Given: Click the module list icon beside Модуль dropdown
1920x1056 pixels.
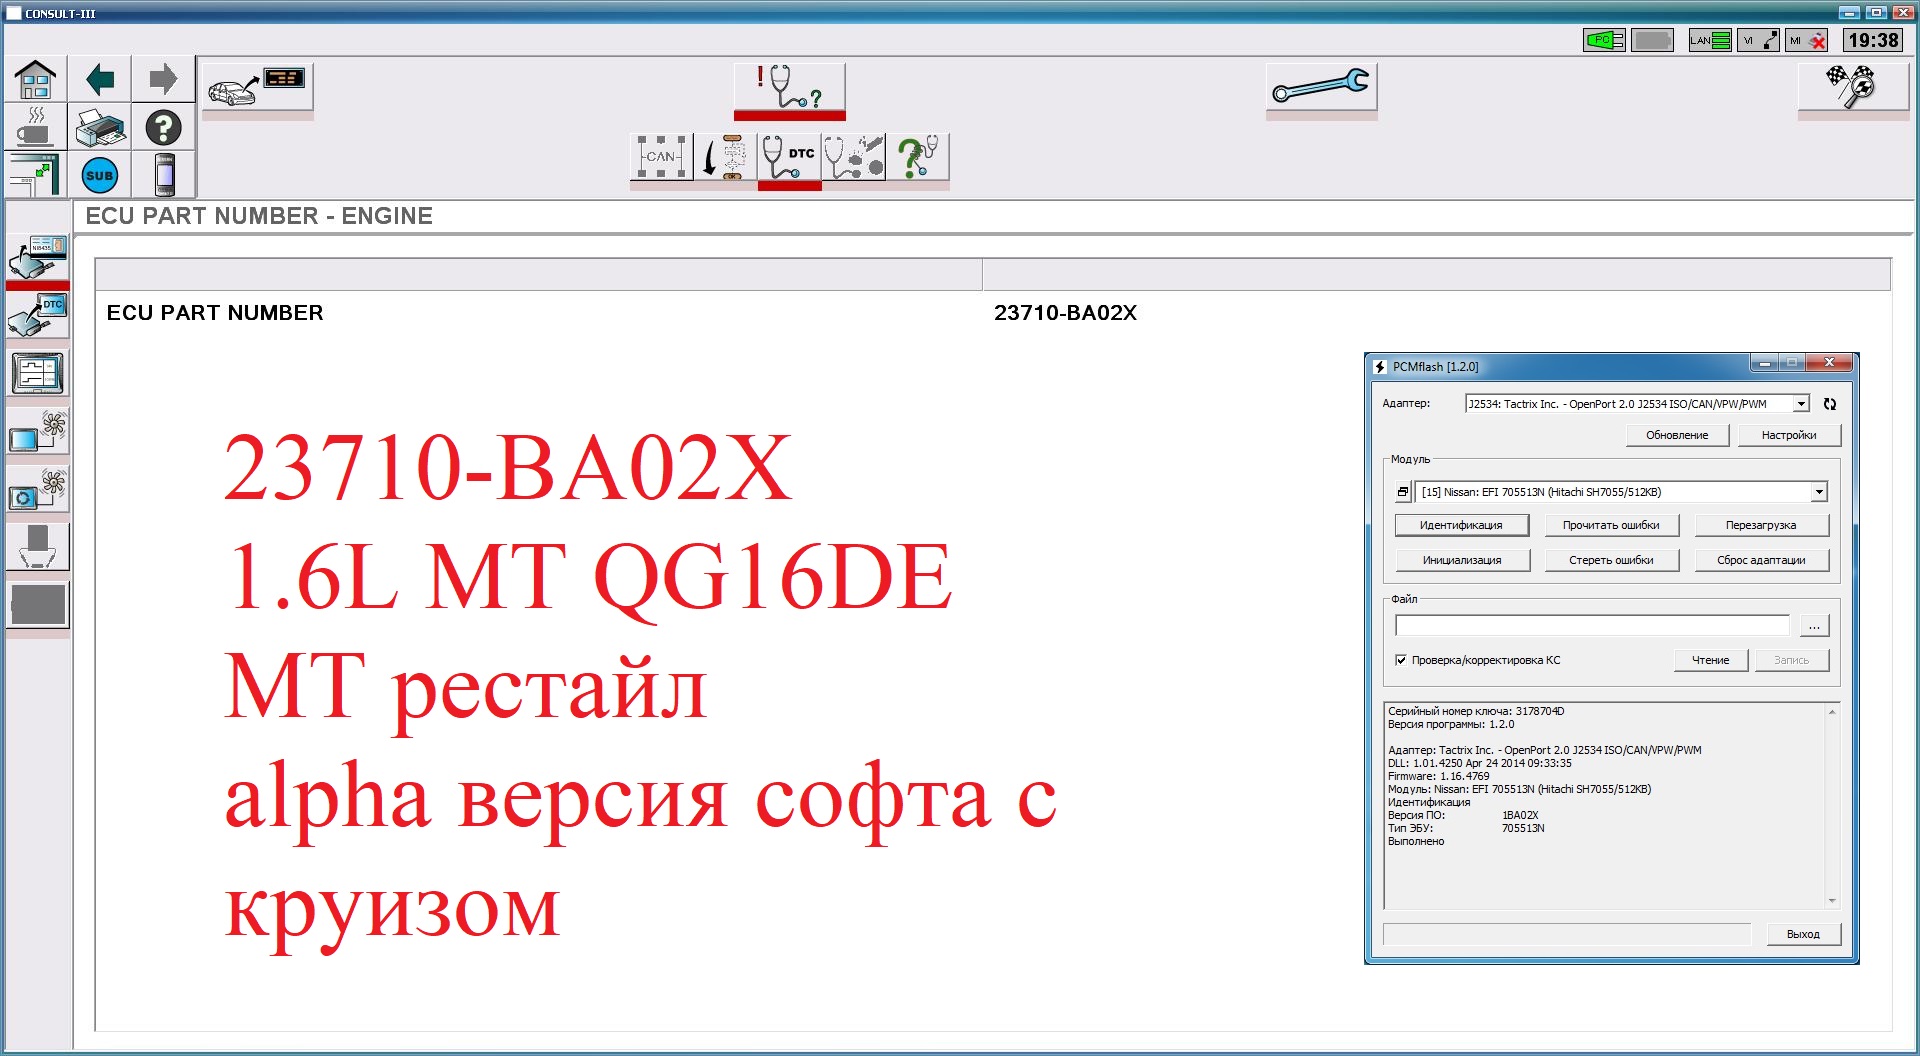Looking at the screenshot, I should click(1403, 492).
